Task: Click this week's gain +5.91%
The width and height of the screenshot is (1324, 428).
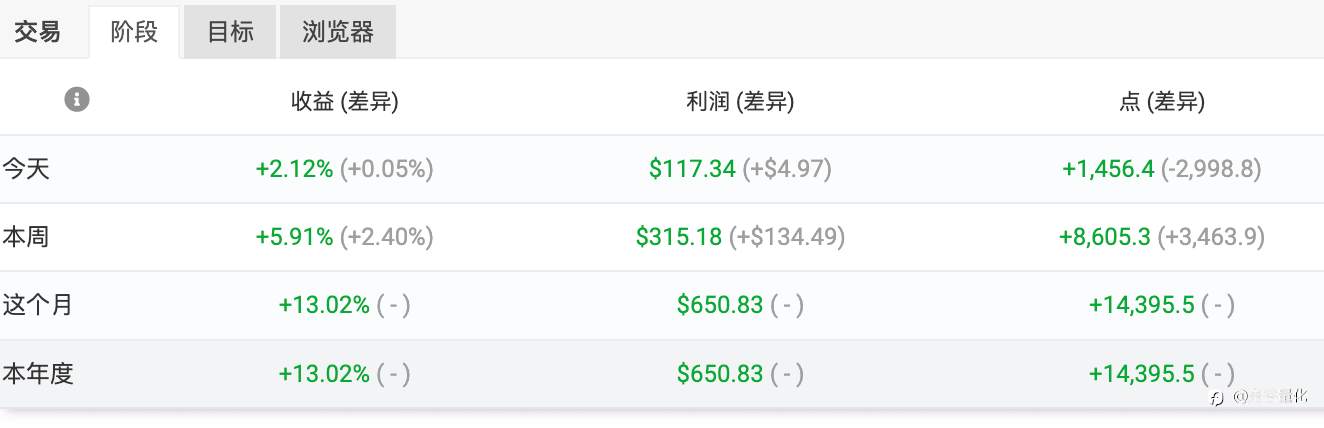Action: point(294,237)
